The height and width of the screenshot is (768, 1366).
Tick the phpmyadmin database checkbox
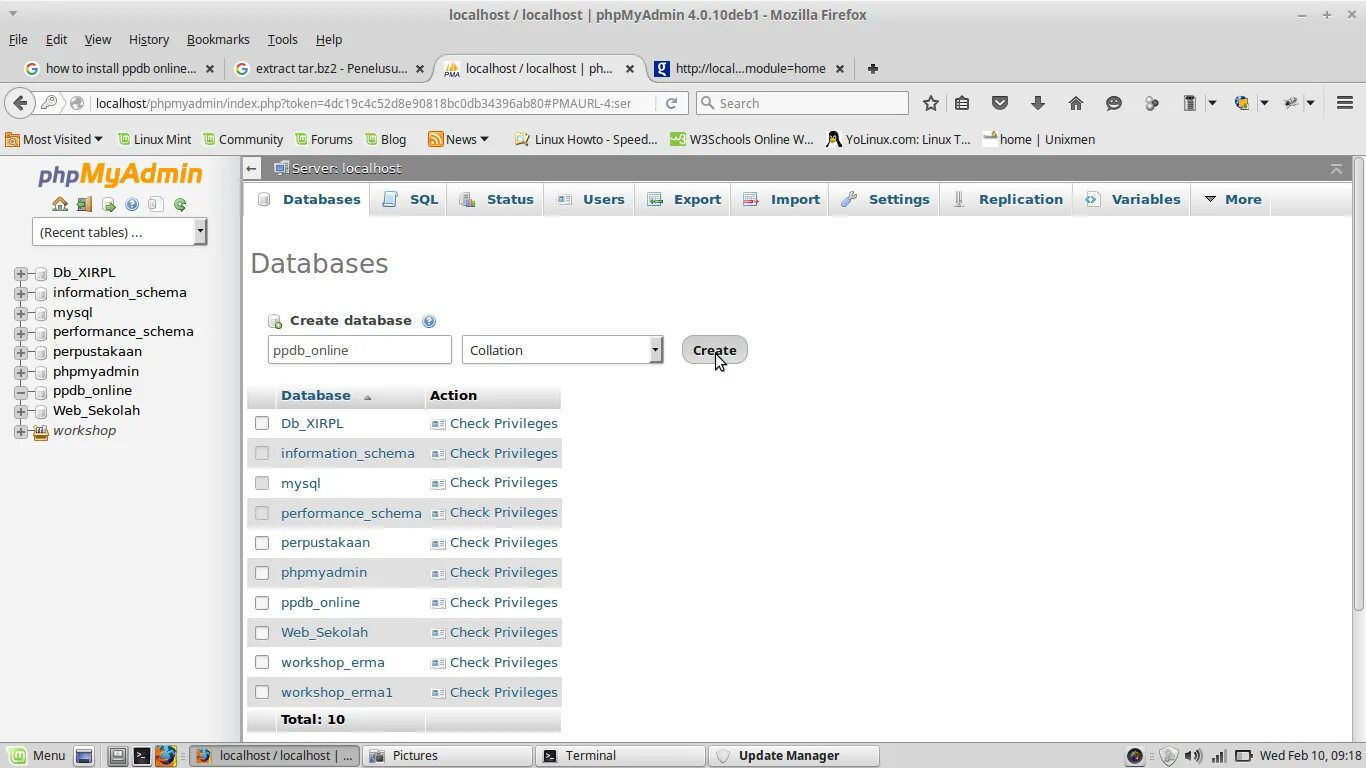(262, 573)
